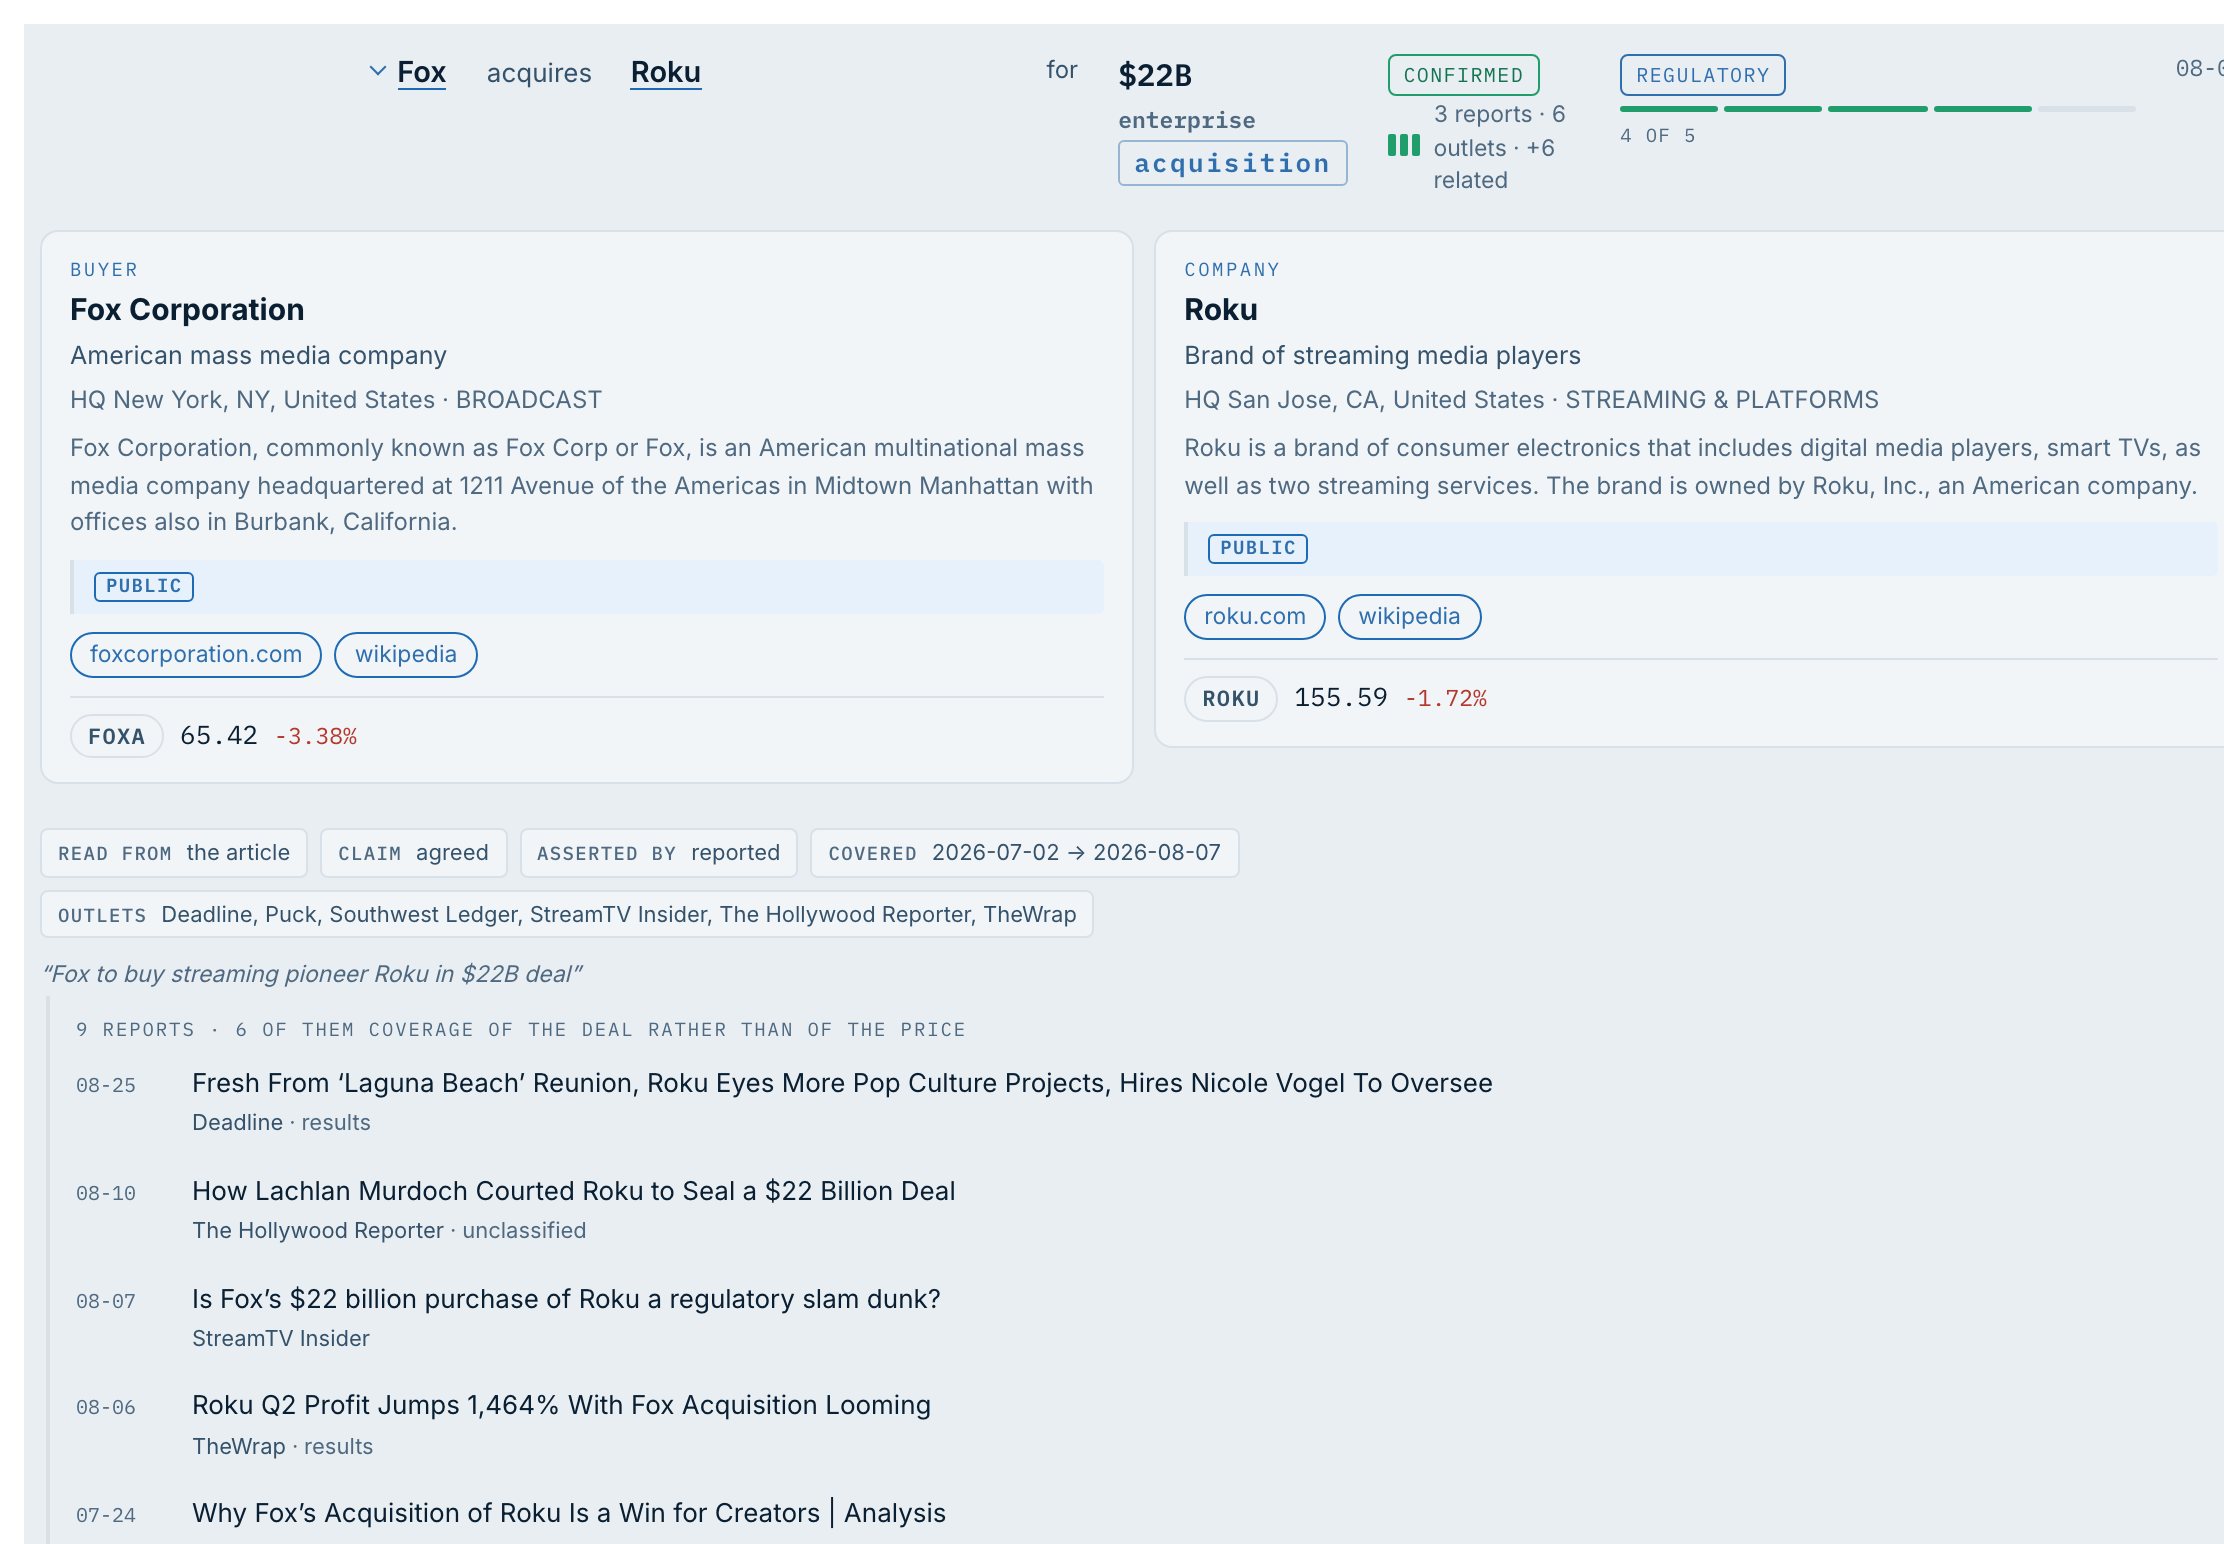This screenshot has width=2224, height=1544.
Task: Open the roku.com link
Action: tap(1254, 617)
